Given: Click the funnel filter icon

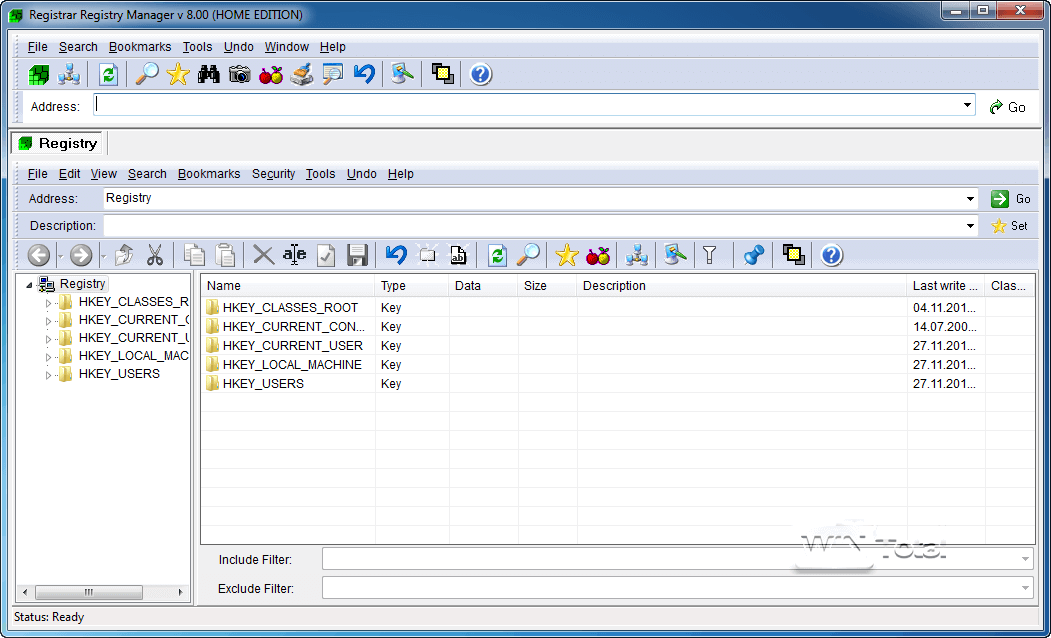Looking at the screenshot, I should coord(710,255).
